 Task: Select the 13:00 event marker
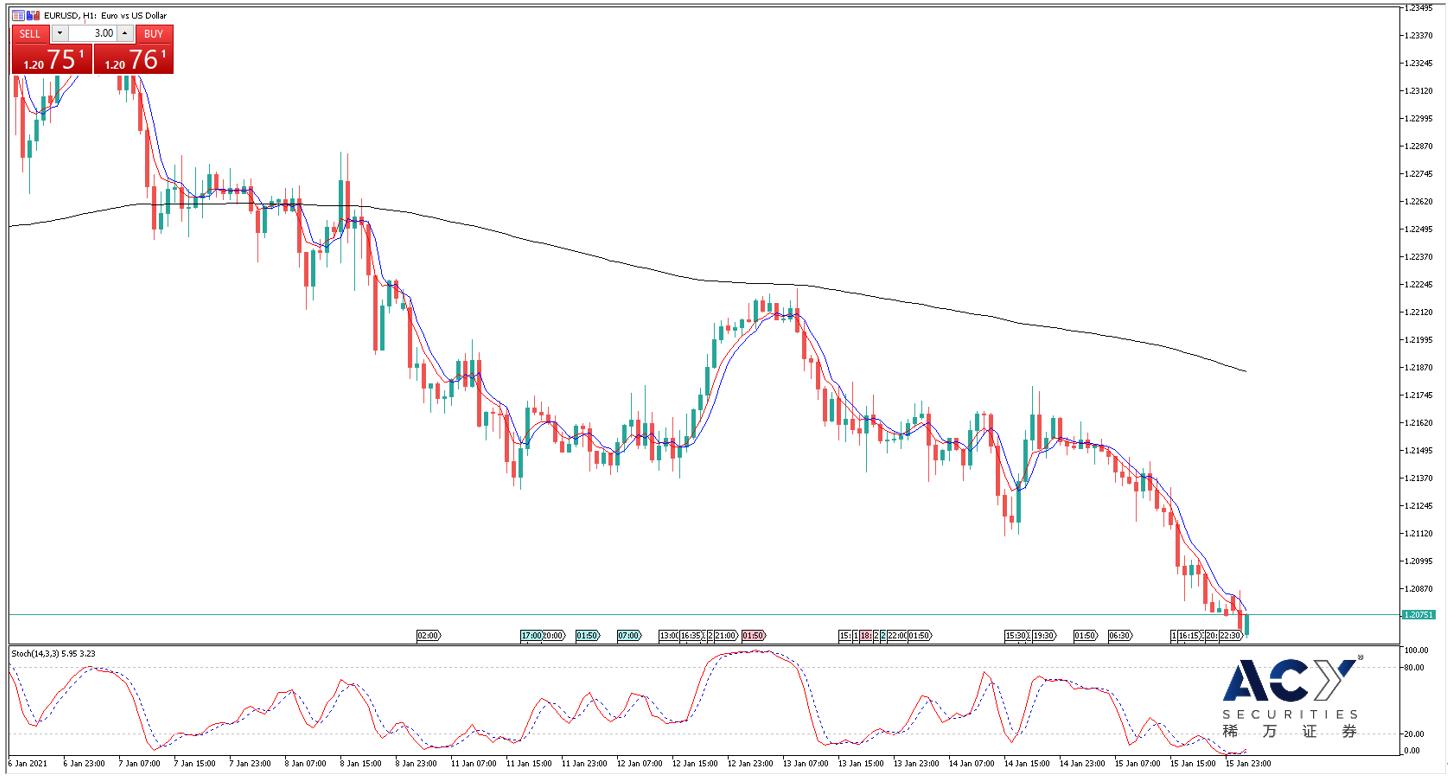tap(669, 635)
